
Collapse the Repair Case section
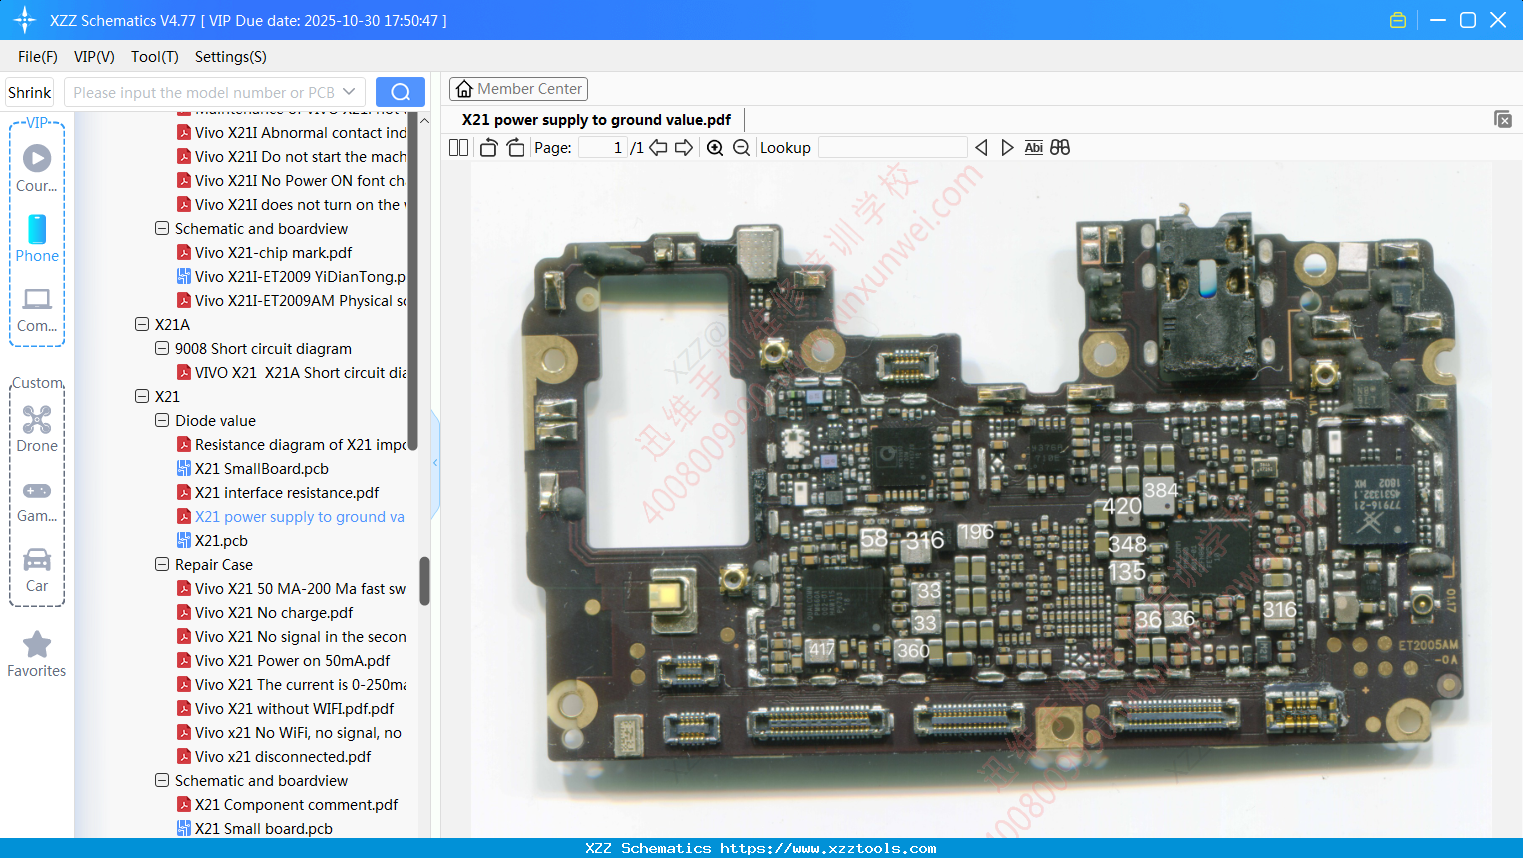(x=161, y=564)
